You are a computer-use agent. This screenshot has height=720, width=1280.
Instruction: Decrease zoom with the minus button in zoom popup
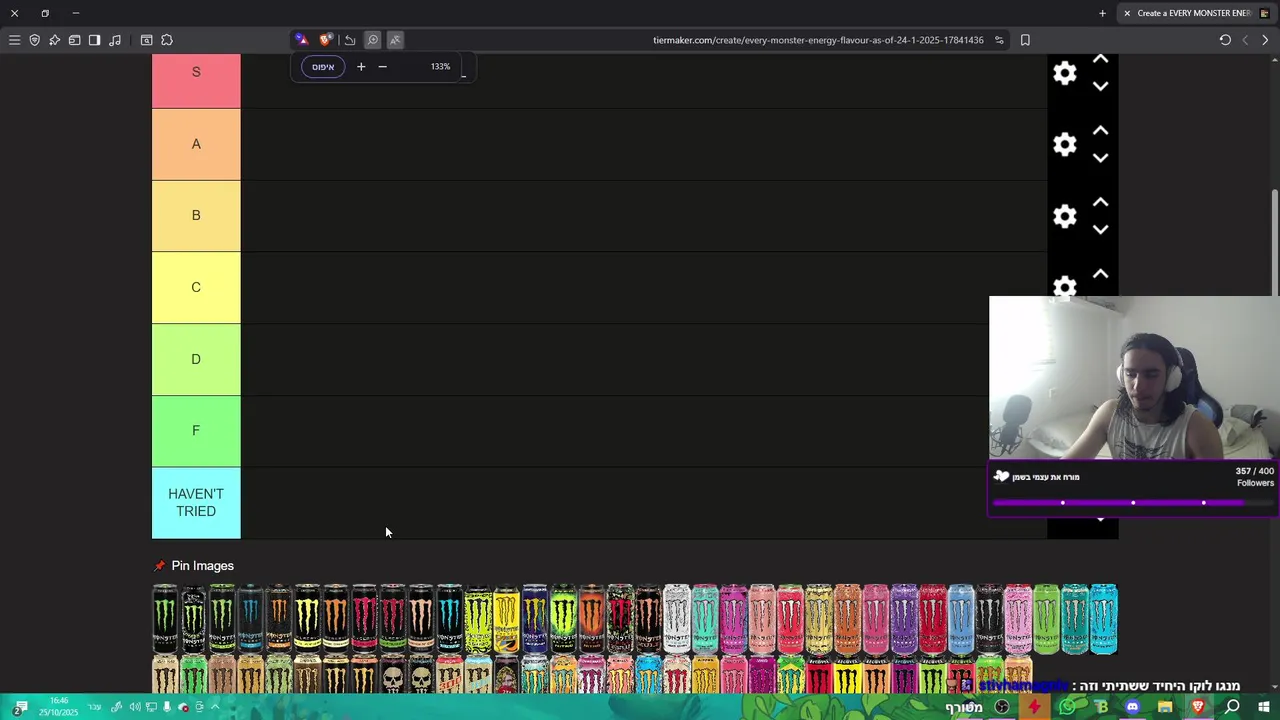382,67
